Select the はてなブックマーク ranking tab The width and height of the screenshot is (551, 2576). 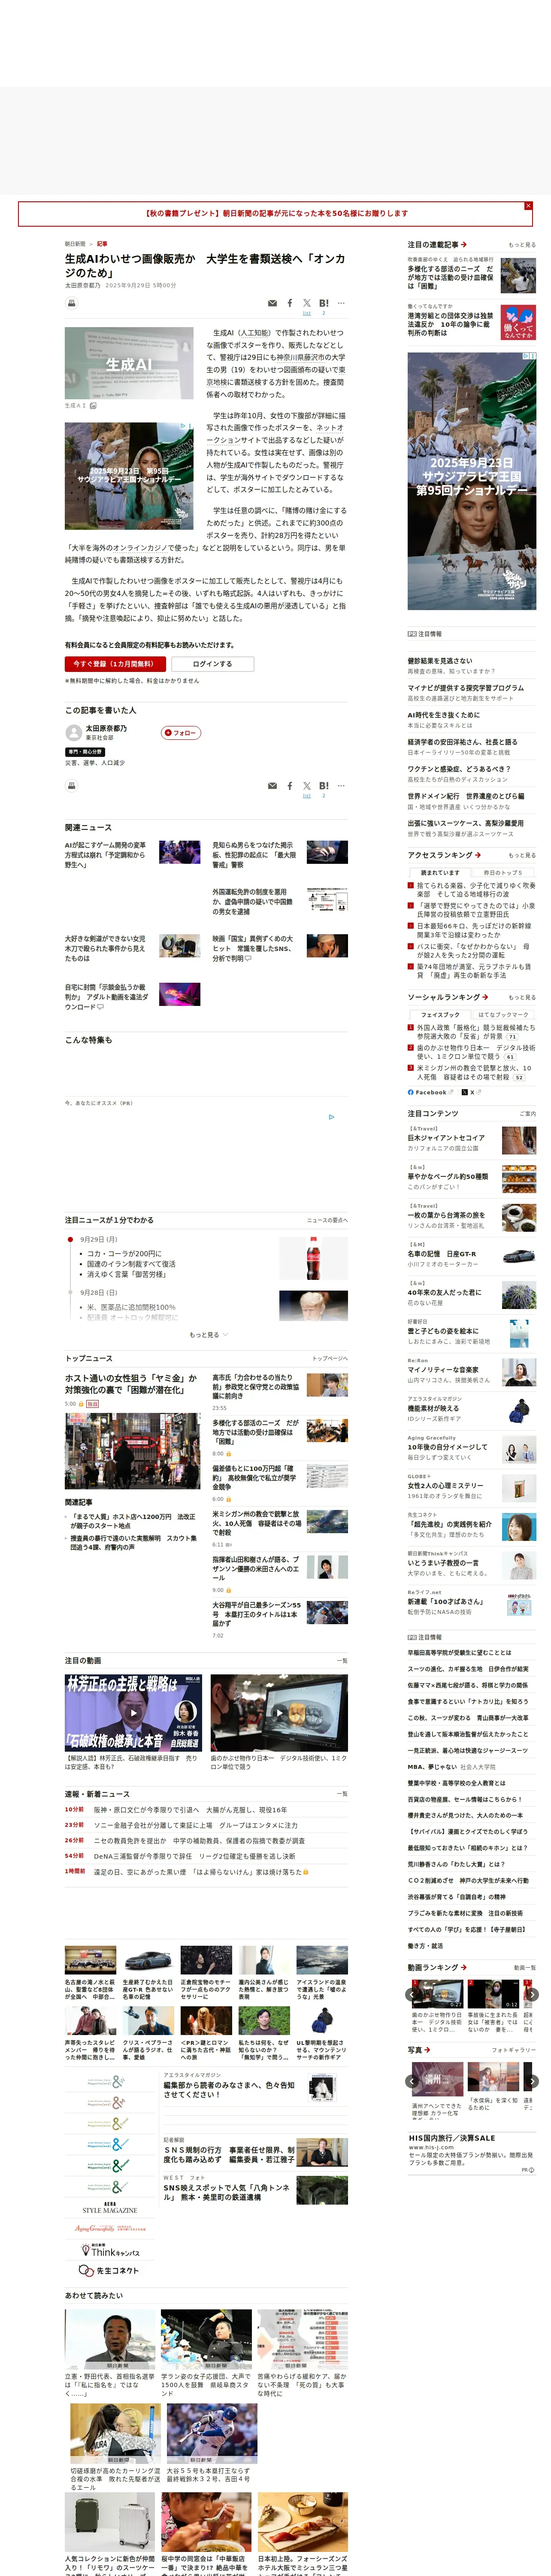pos(503,1014)
